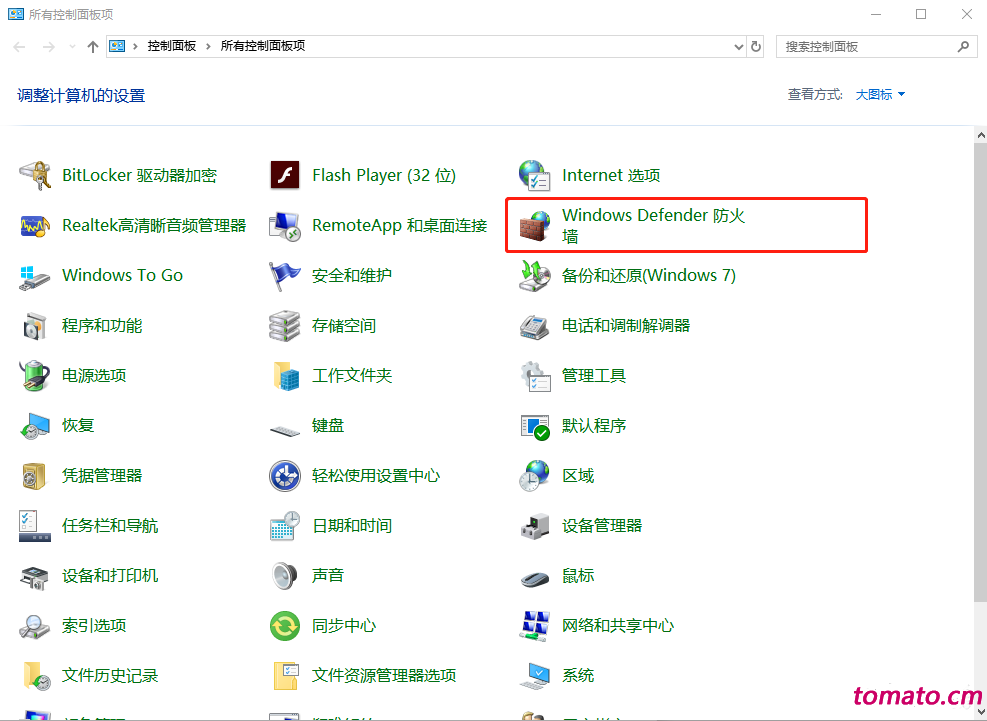Image resolution: width=987 pixels, height=721 pixels.
Task: Go to 控制面板 in the breadcrumb
Action: (172, 46)
